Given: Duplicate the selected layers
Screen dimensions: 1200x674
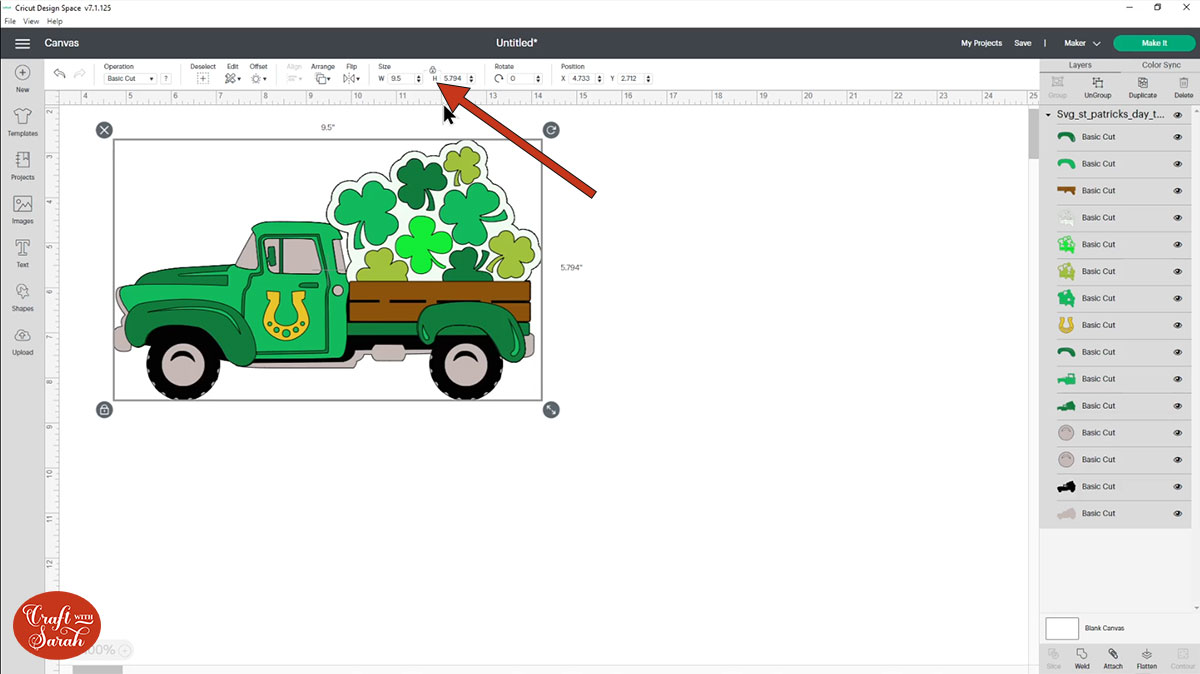Looking at the screenshot, I should (x=1140, y=88).
